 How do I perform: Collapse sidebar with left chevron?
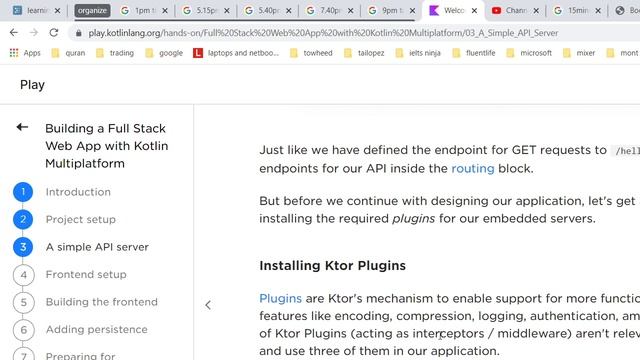click(x=208, y=305)
